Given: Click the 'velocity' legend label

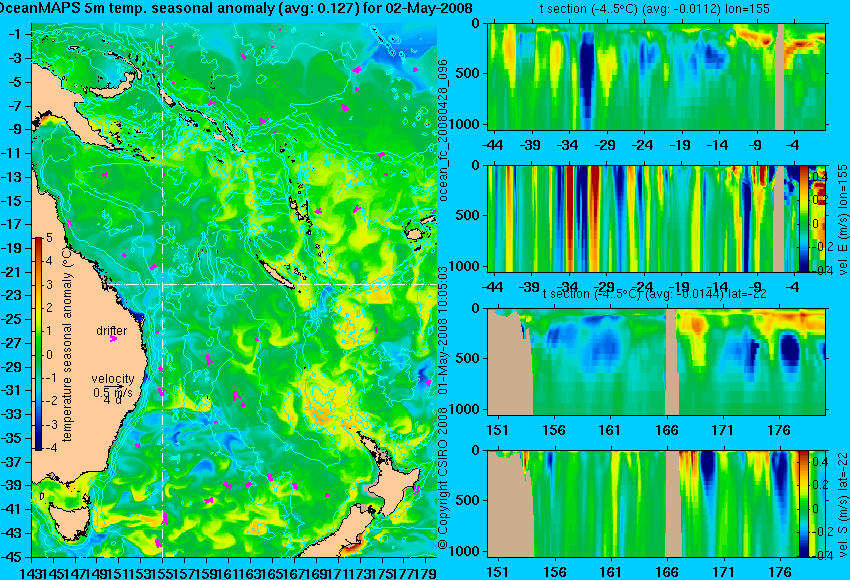Looking at the screenshot, I should [113, 379].
